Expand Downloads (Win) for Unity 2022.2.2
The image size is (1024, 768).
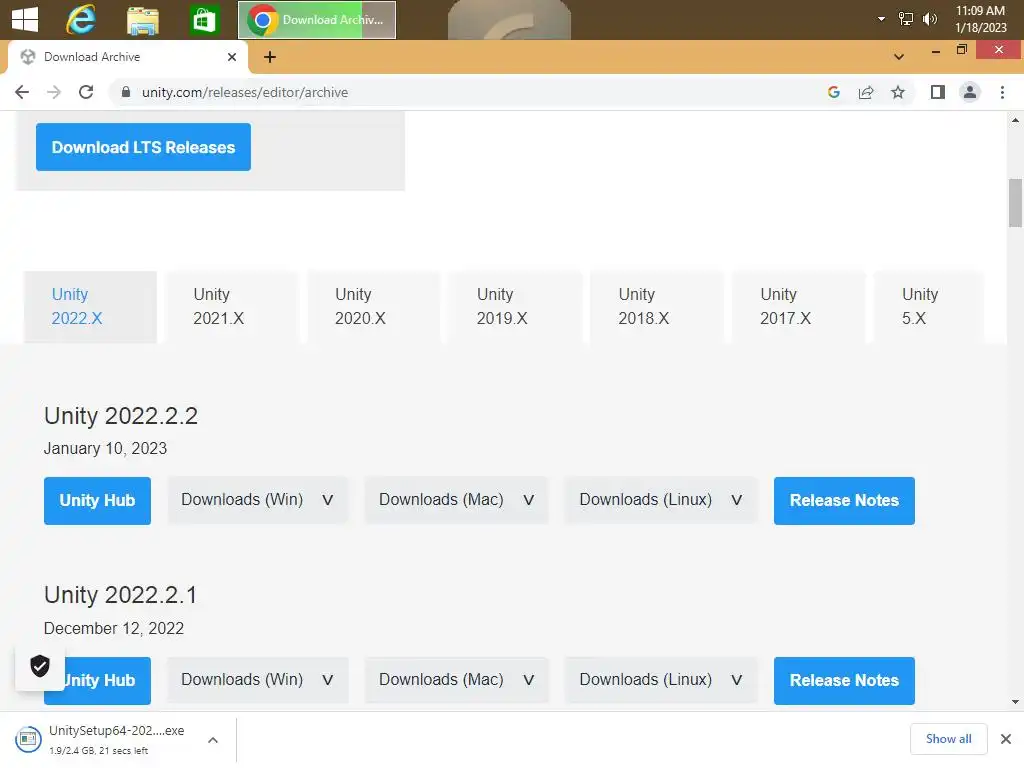click(x=257, y=500)
